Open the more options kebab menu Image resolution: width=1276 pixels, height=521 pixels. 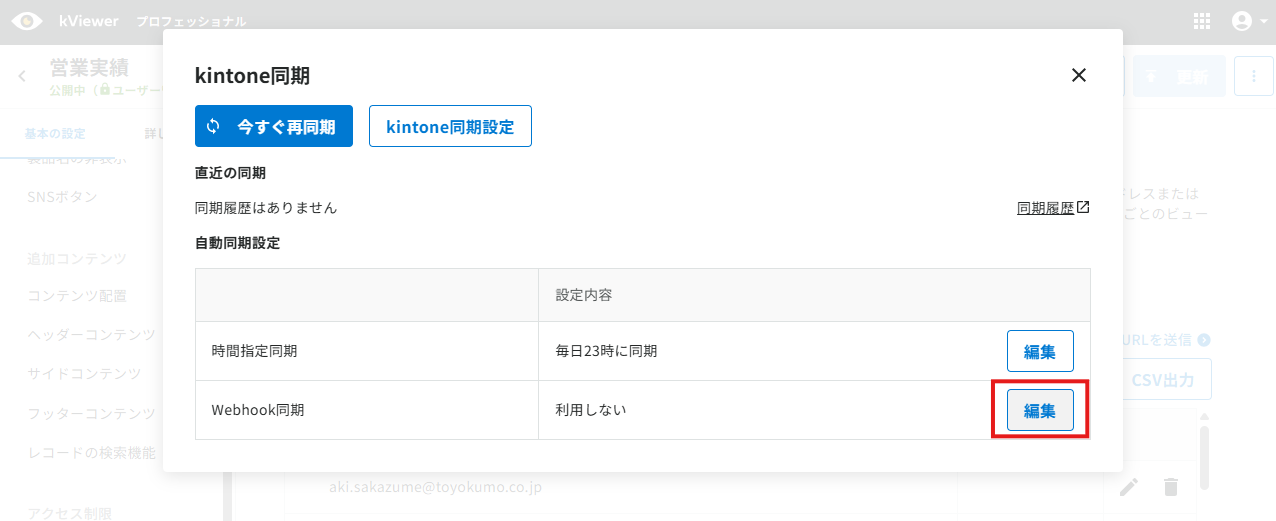tap(1254, 76)
